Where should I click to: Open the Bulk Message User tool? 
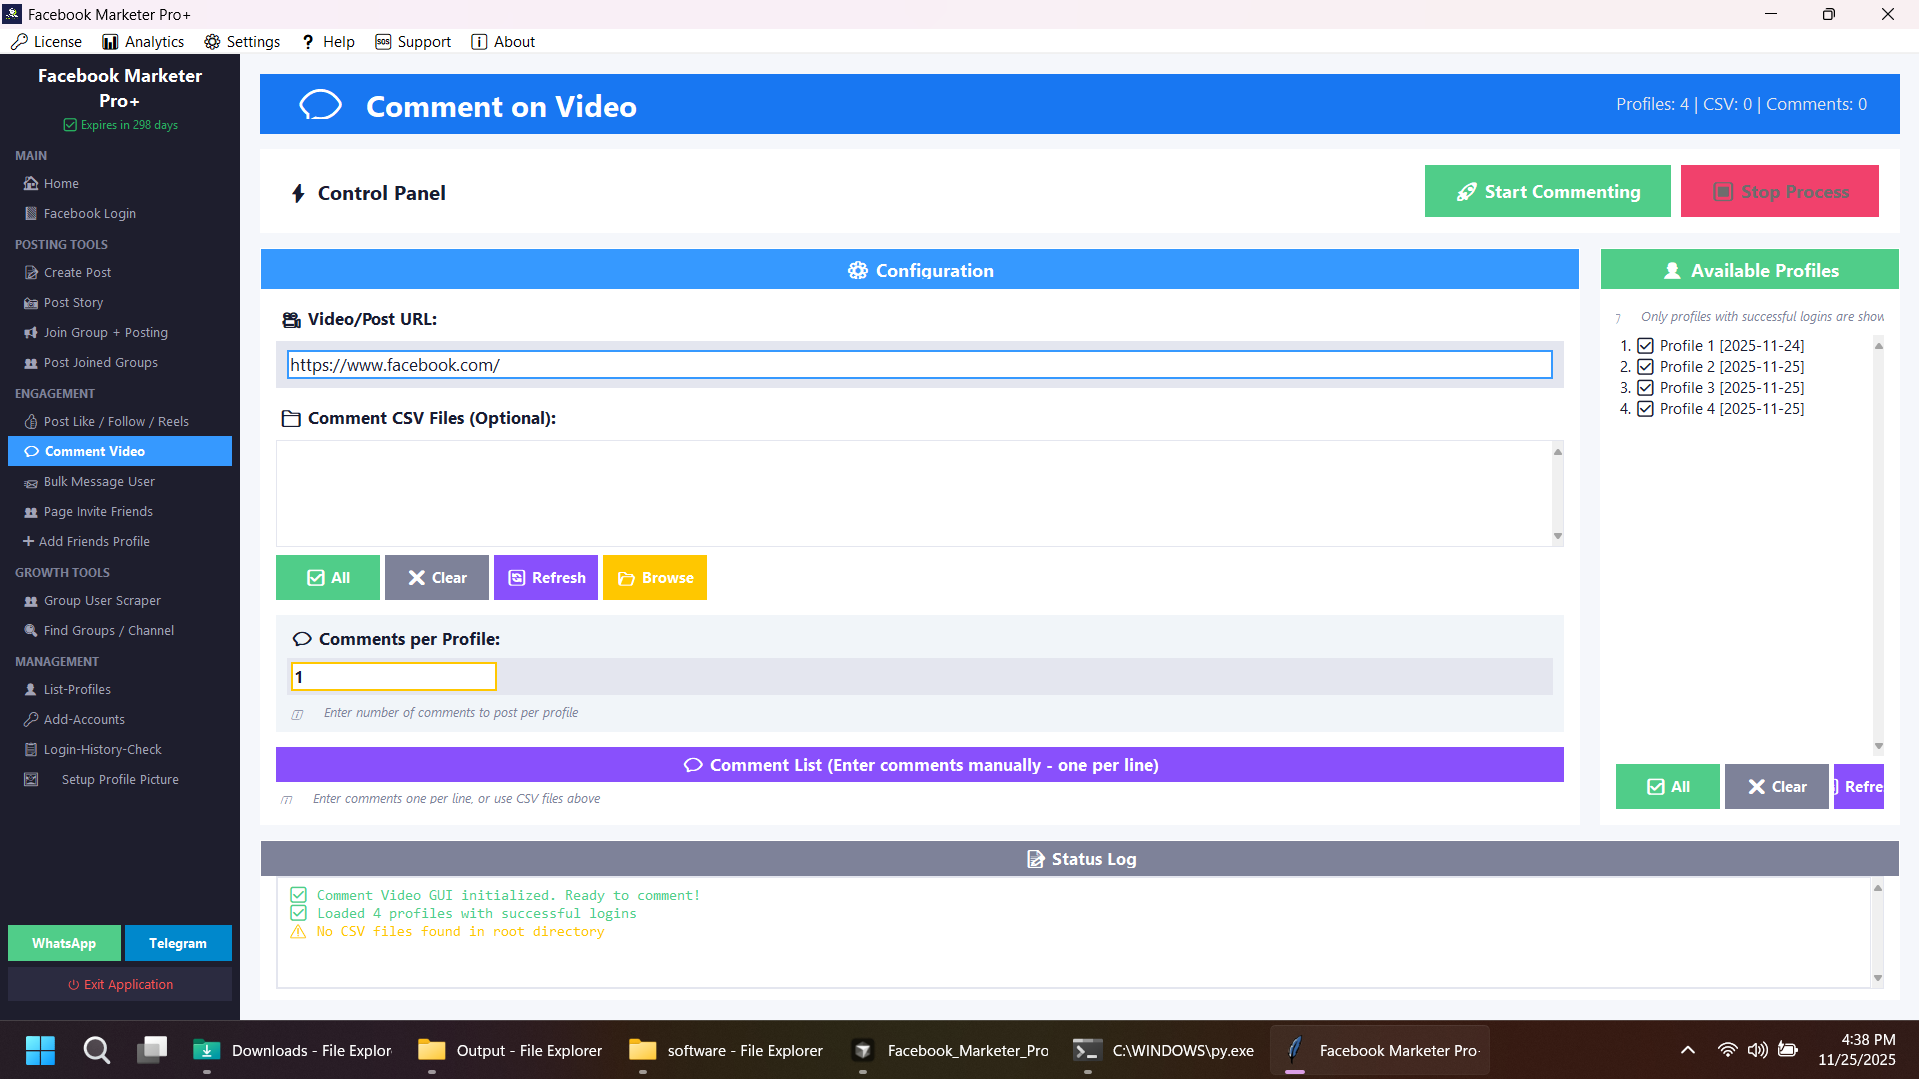[99, 481]
